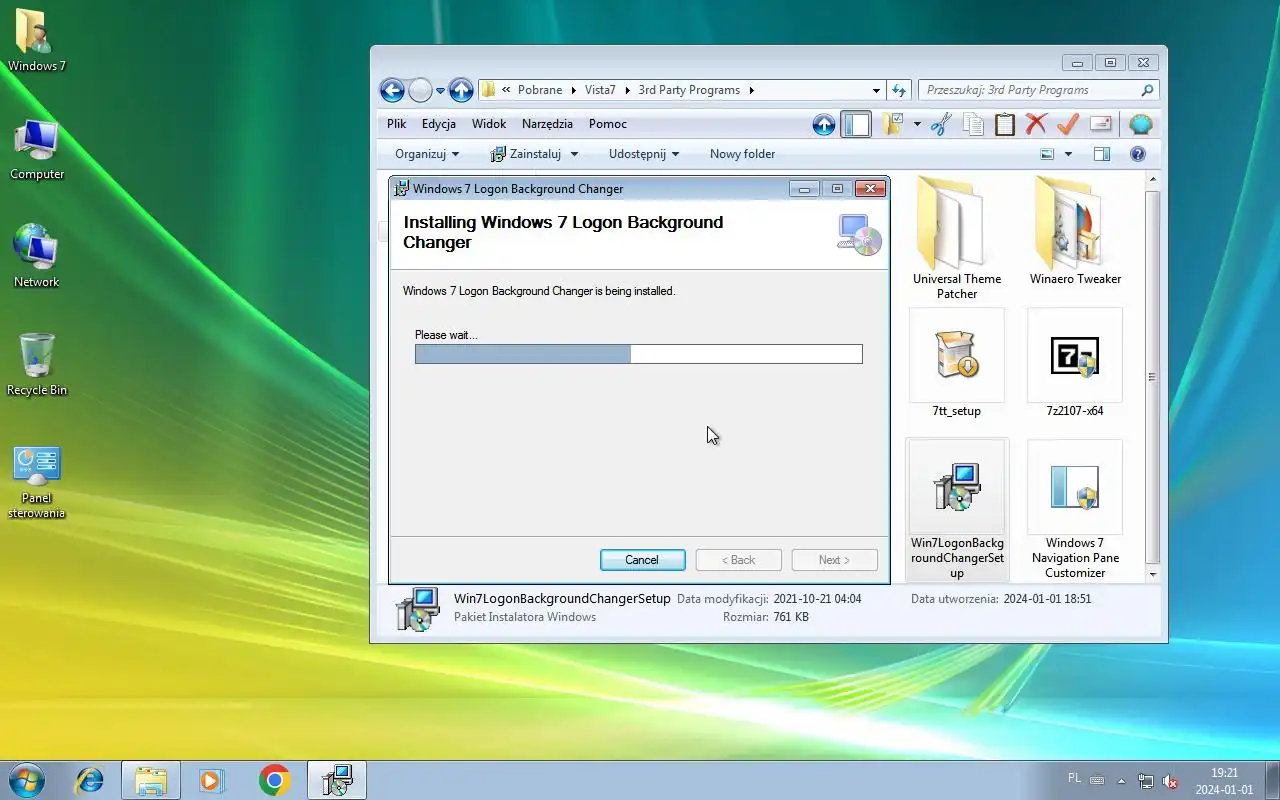Click the orange checkmark Properties icon
Image resolution: width=1280 pixels, height=800 pixels.
(1068, 124)
